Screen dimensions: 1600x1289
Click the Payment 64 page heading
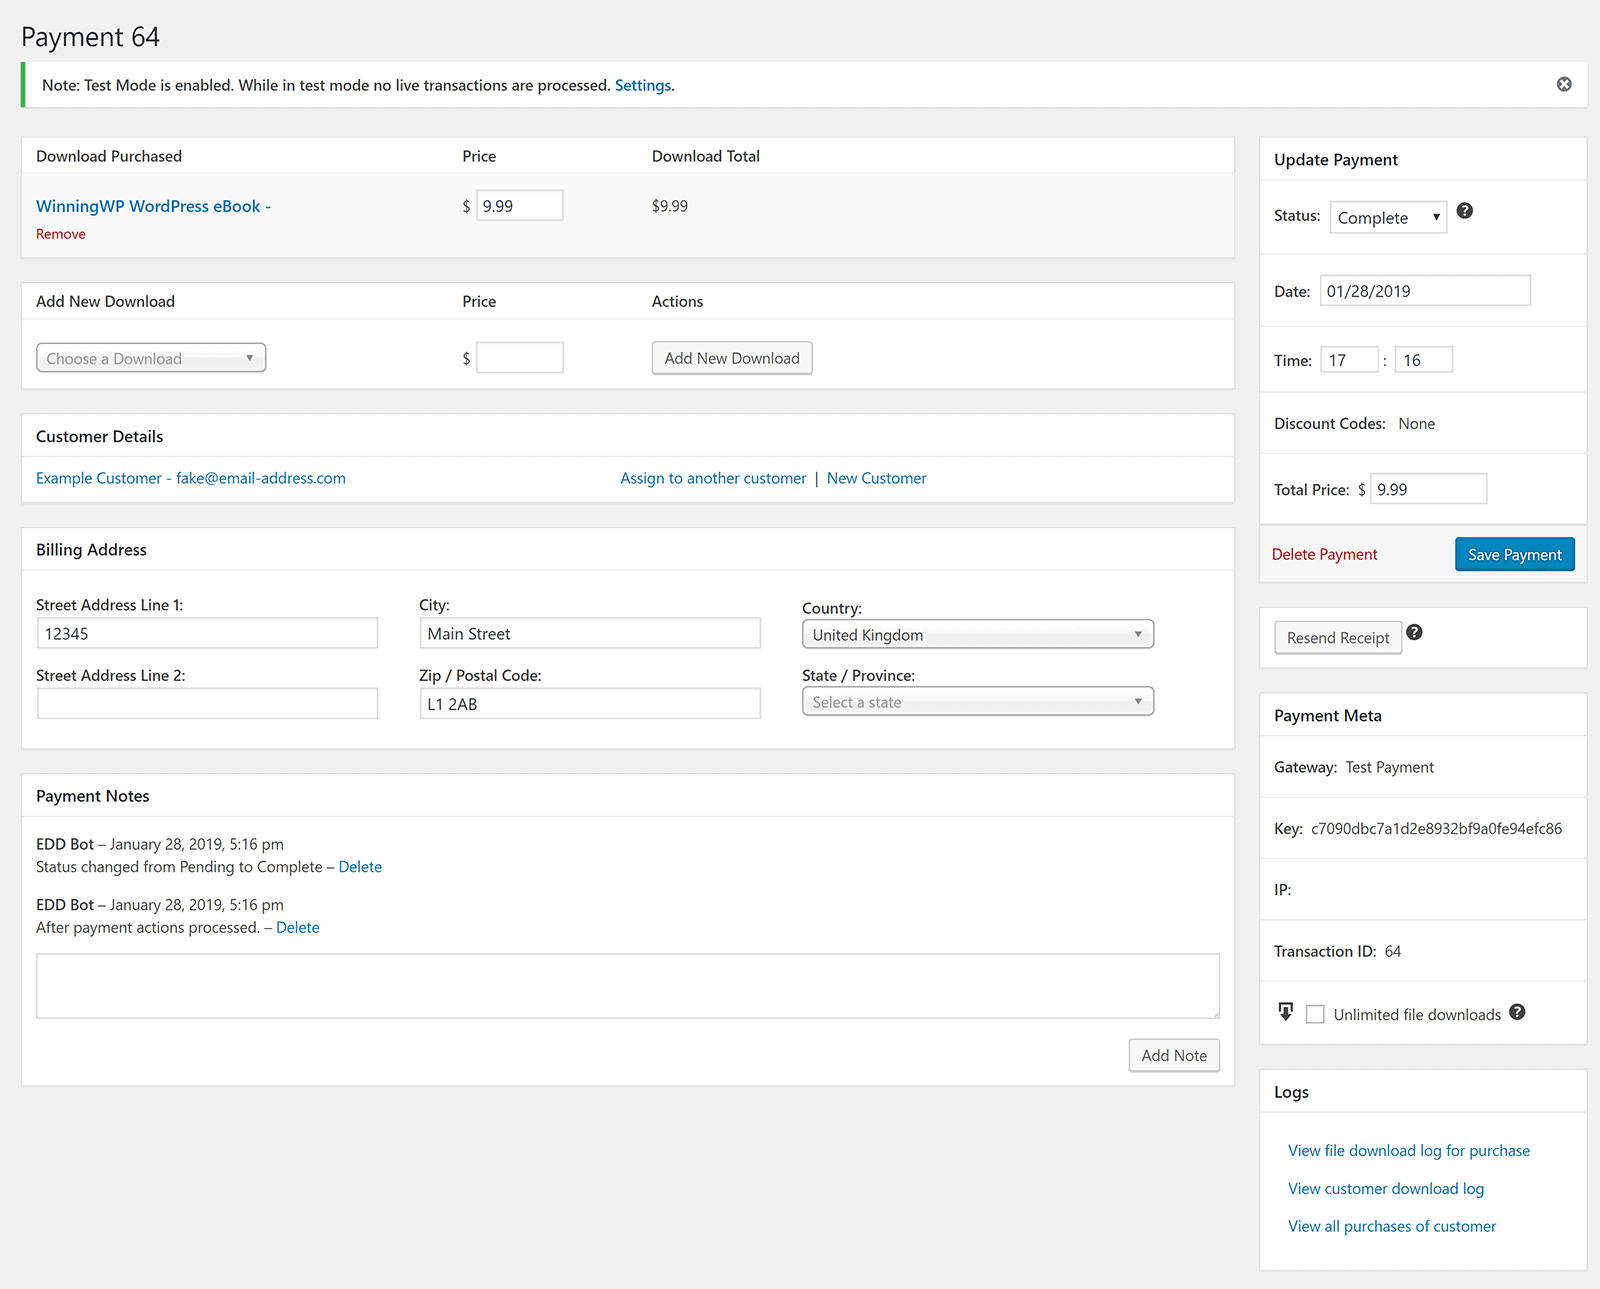(x=90, y=37)
